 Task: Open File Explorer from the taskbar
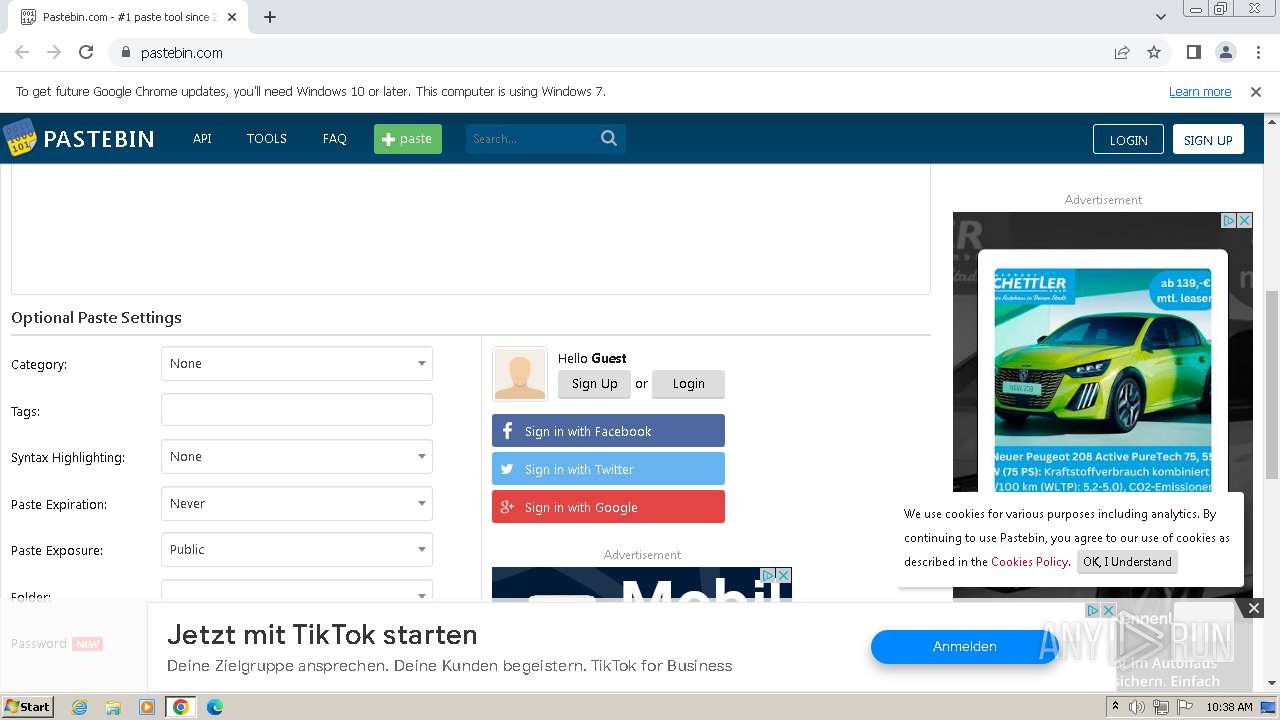(113, 706)
